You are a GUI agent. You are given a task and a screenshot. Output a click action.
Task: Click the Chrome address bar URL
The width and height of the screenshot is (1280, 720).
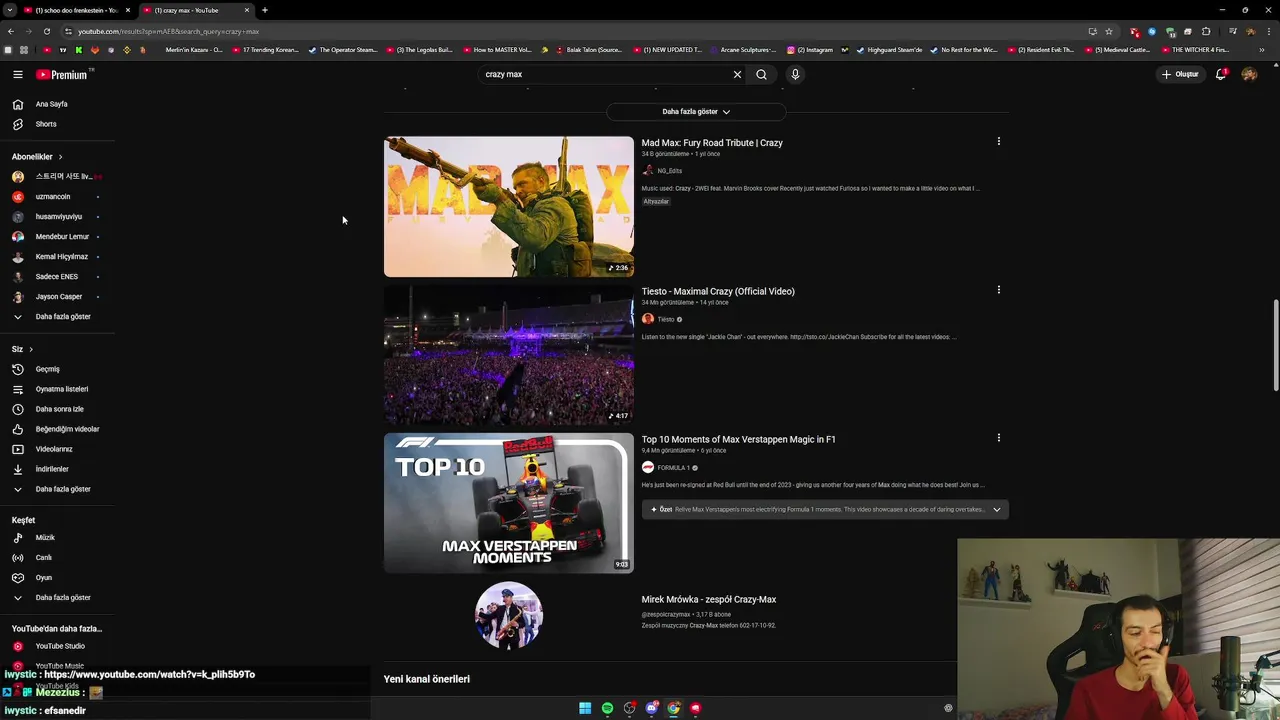168,31
